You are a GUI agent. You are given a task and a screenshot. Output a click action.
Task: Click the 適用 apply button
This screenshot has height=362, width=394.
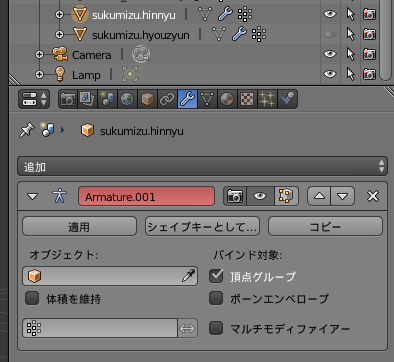[79, 226]
